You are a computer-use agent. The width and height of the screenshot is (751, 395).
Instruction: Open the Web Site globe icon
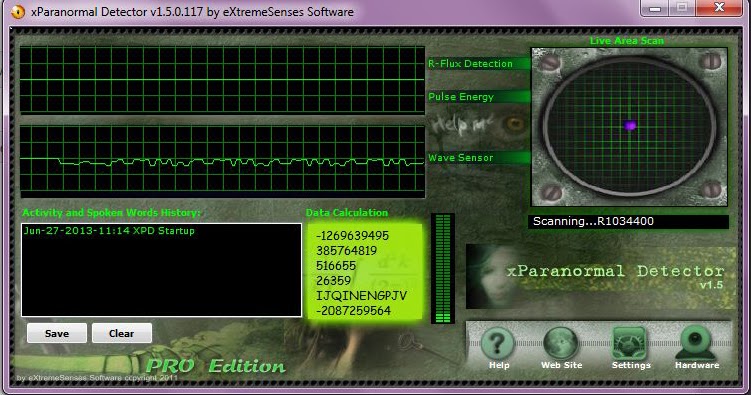561,344
